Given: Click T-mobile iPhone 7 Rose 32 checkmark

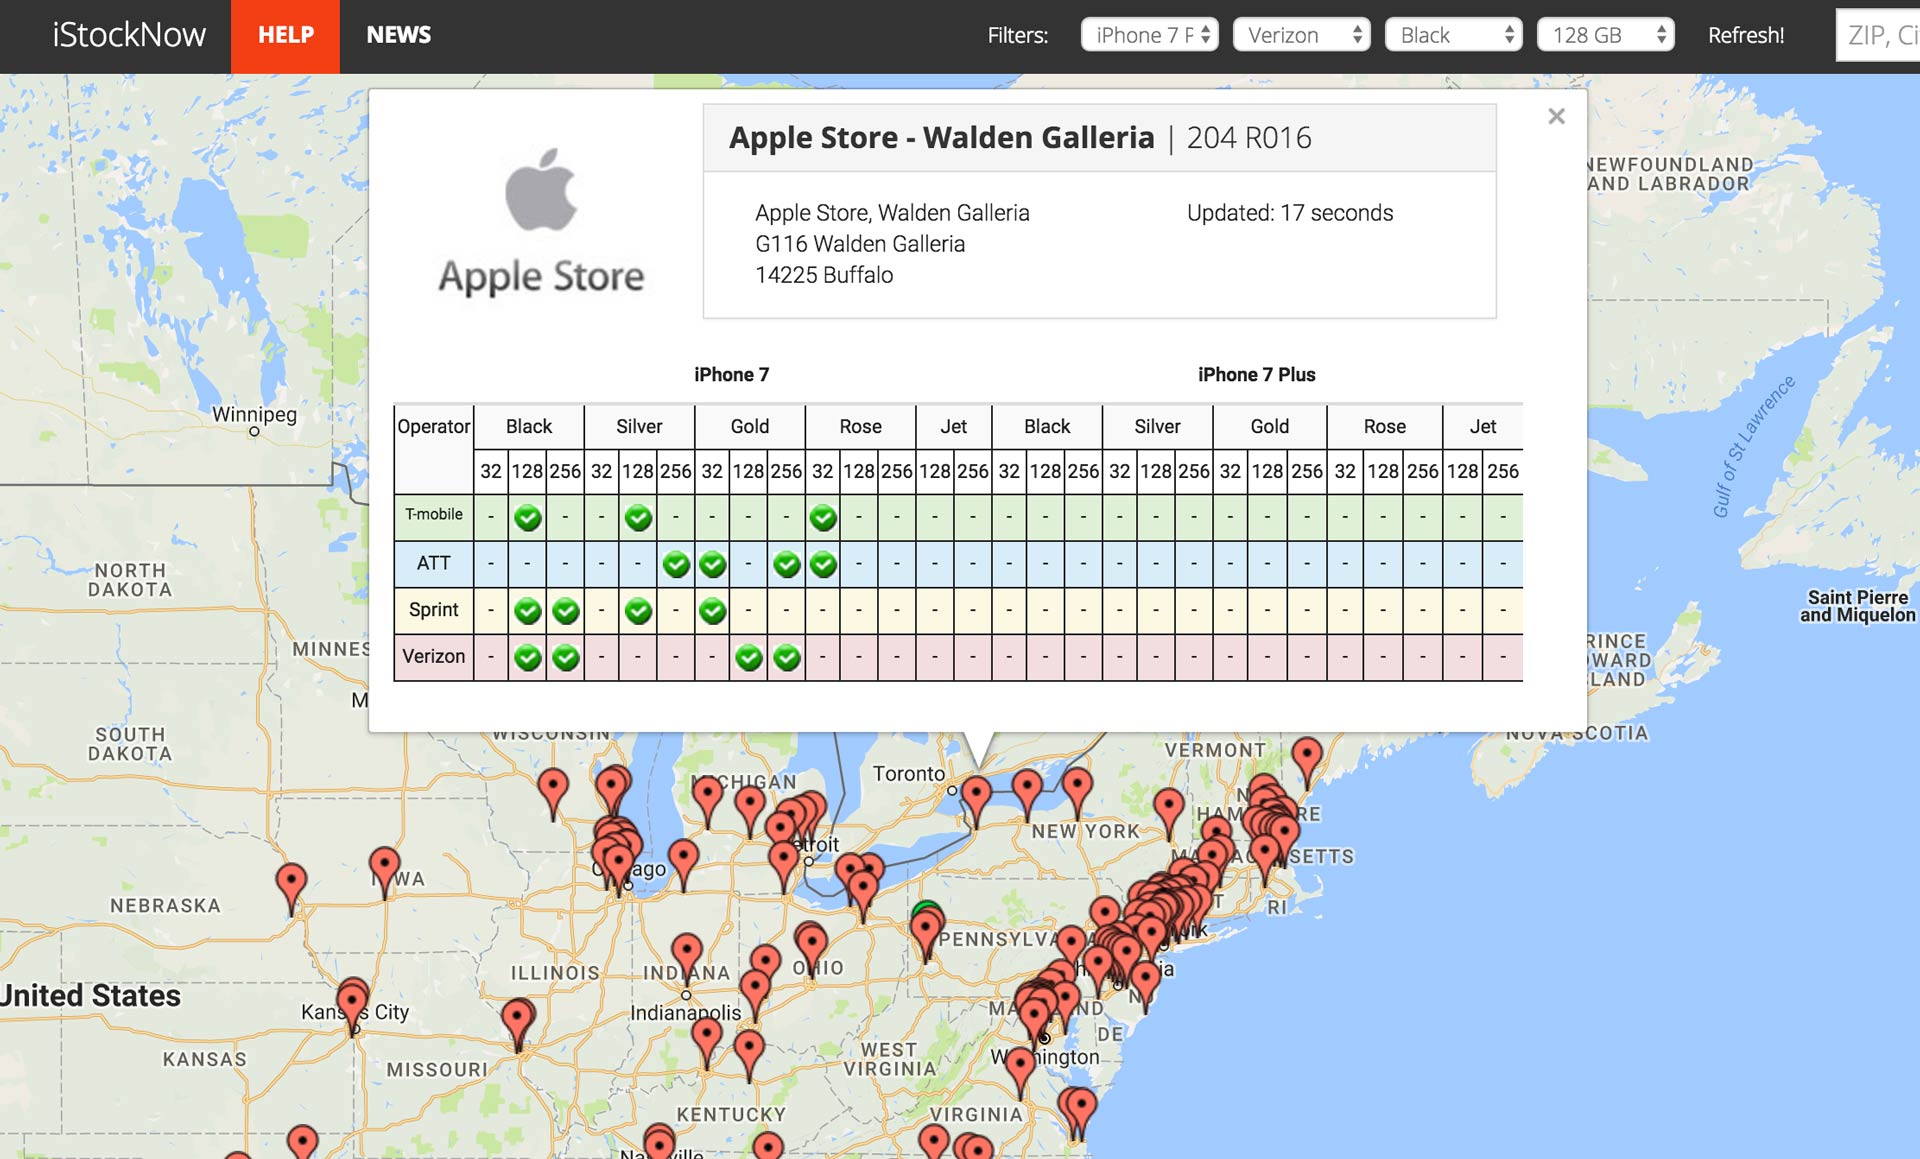Looking at the screenshot, I should click(x=823, y=518).
